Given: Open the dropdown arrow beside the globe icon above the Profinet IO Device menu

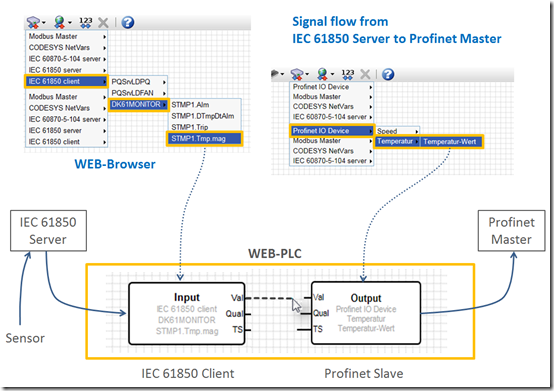Looking at the screenshot, I should (x=332, y=74).
